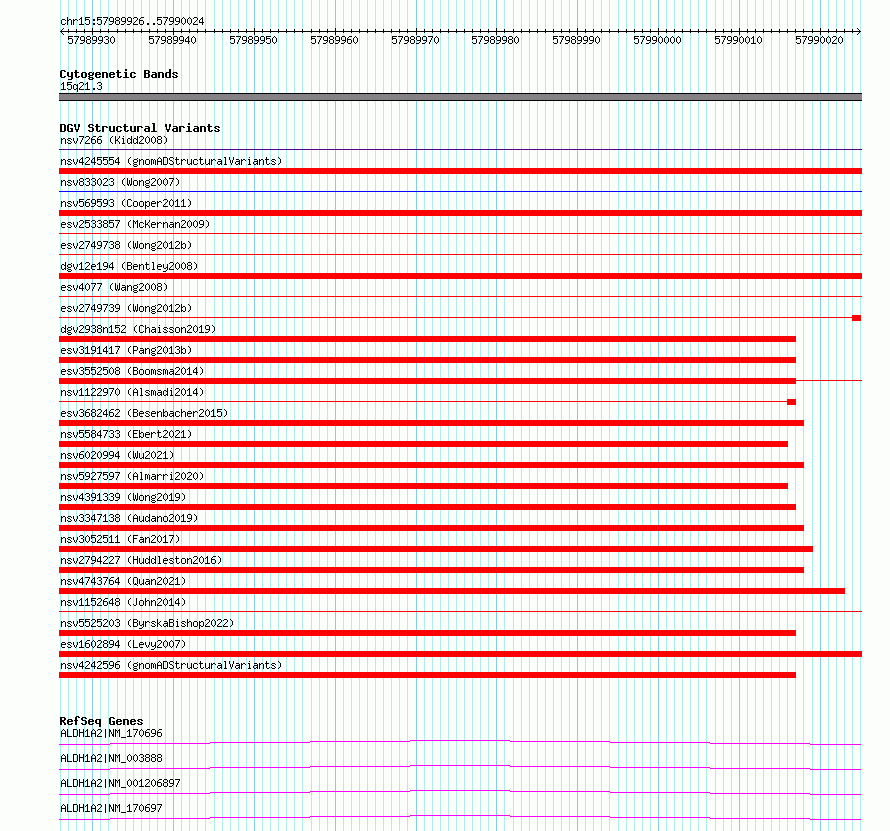The image size is (890, 831).
Task: Select variant esv3191417 (Pang2013b)
Action: coord(126,350)
